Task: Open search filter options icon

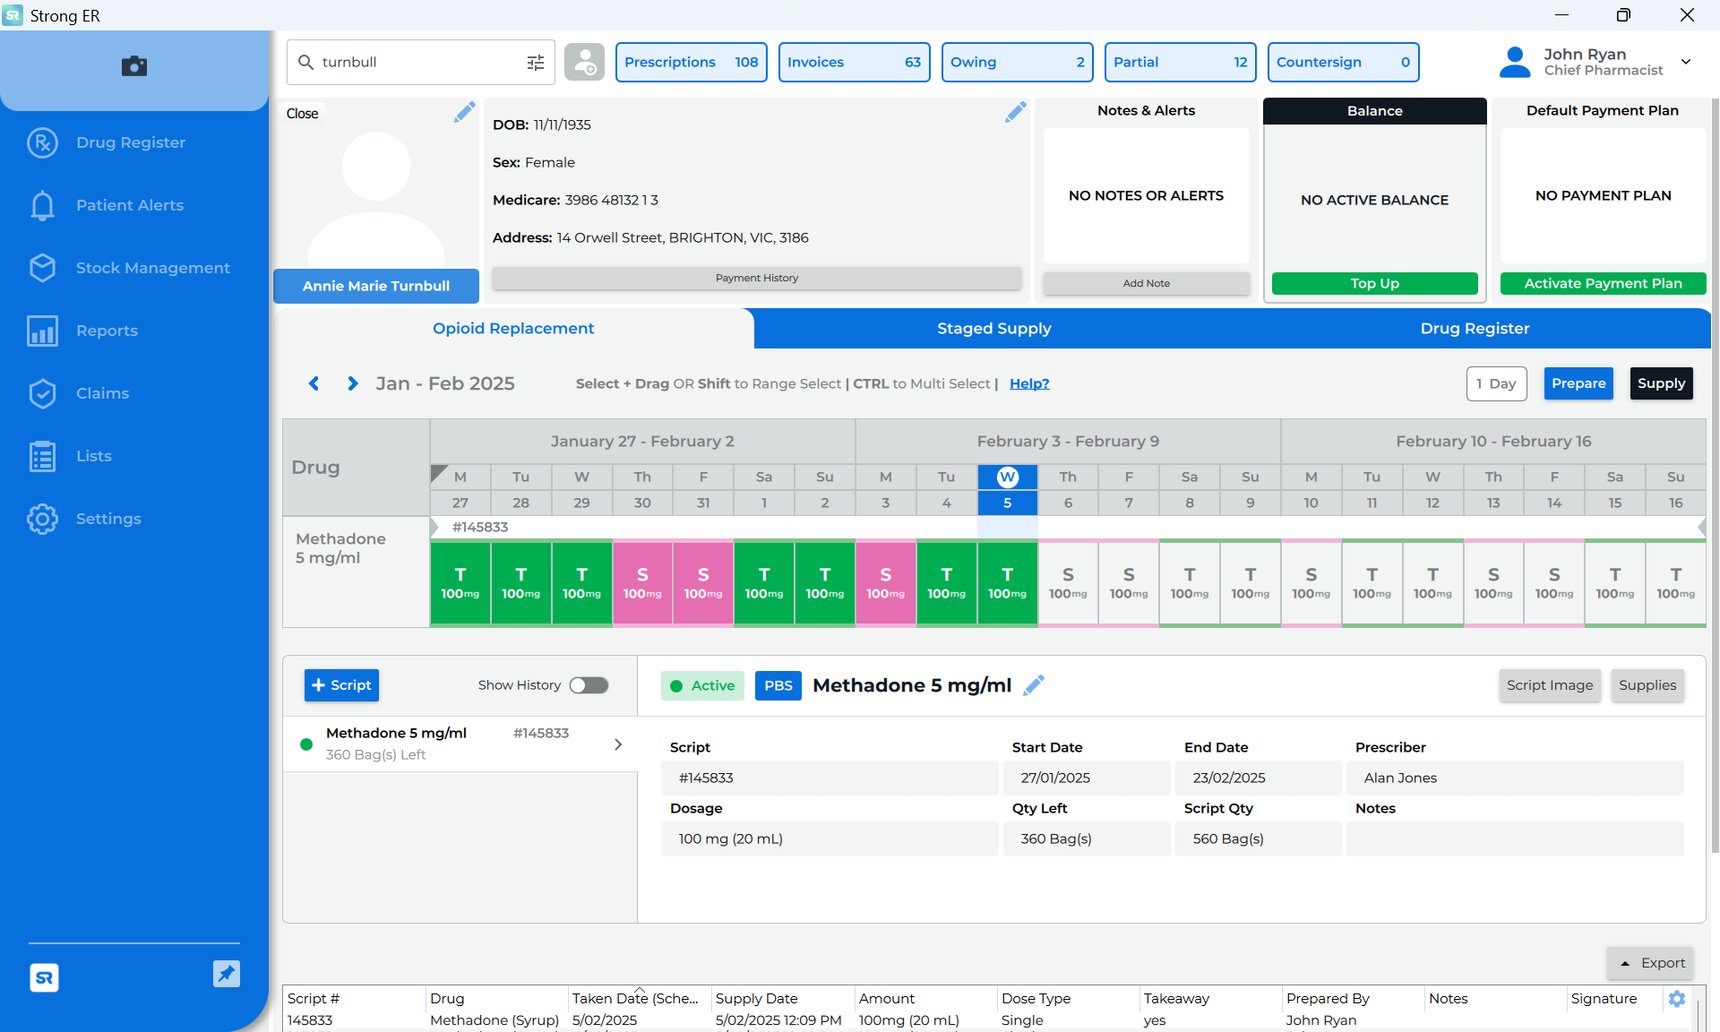Action: (x=535, y=62)
